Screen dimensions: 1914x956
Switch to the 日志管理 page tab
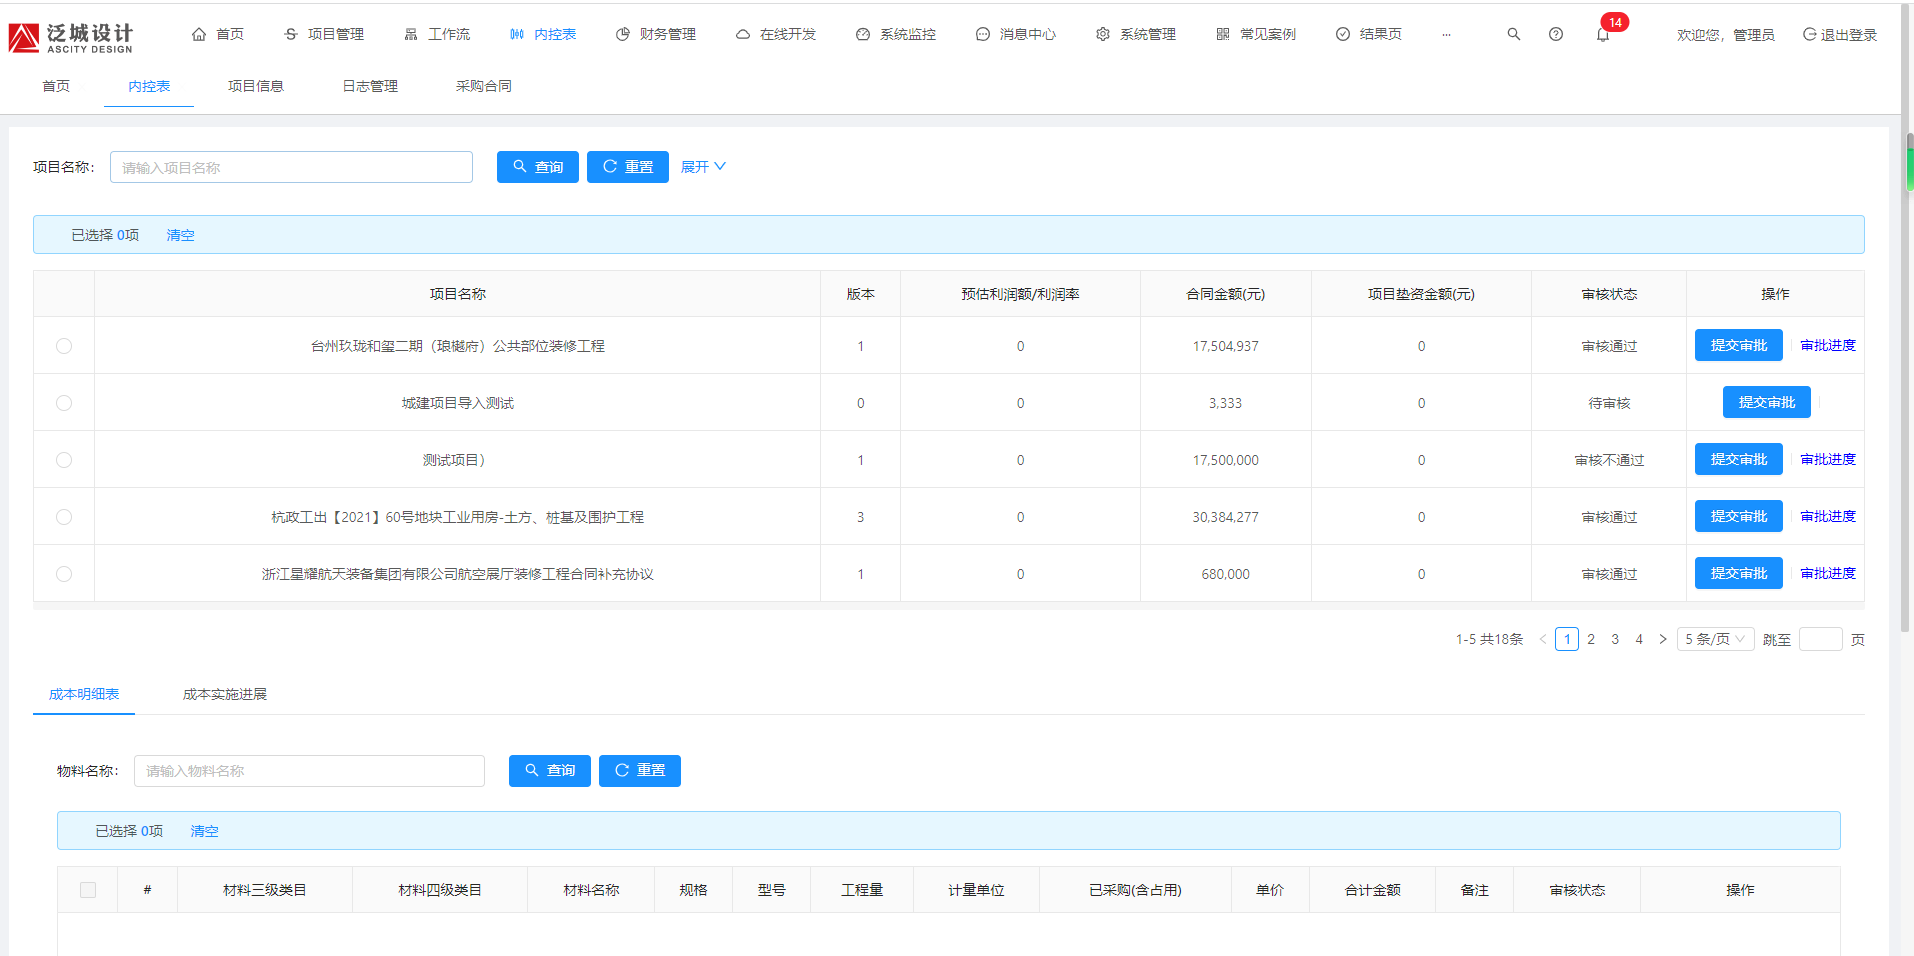click(370, 86)
